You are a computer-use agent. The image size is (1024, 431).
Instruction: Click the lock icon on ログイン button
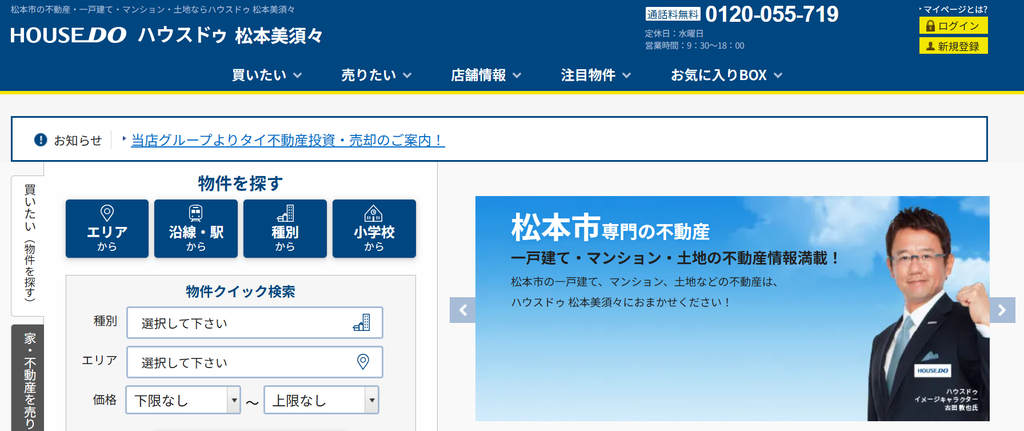[931, 25]
